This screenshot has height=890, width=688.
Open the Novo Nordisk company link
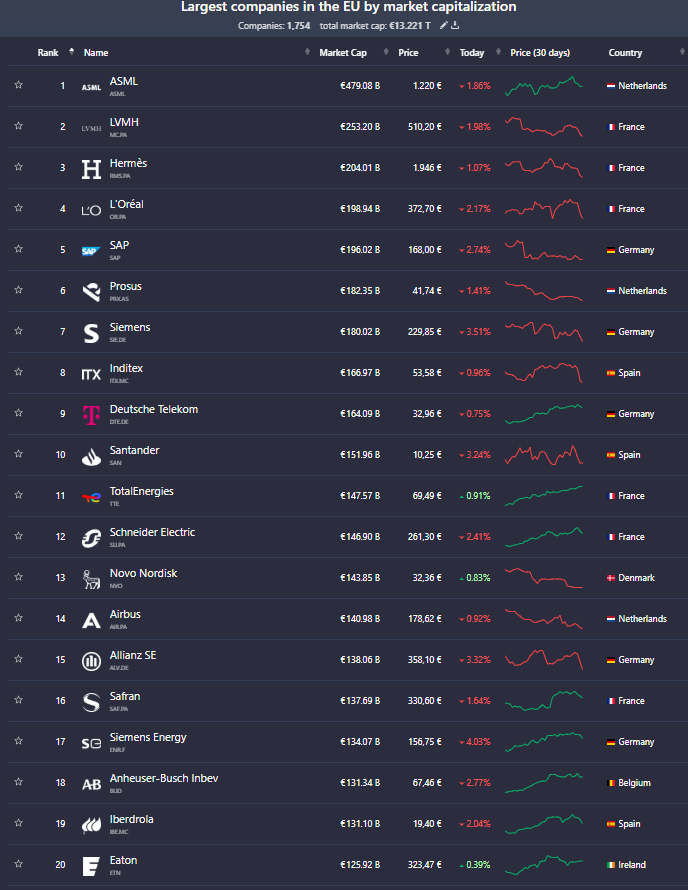pyautogui.click(x=143, y=573)
